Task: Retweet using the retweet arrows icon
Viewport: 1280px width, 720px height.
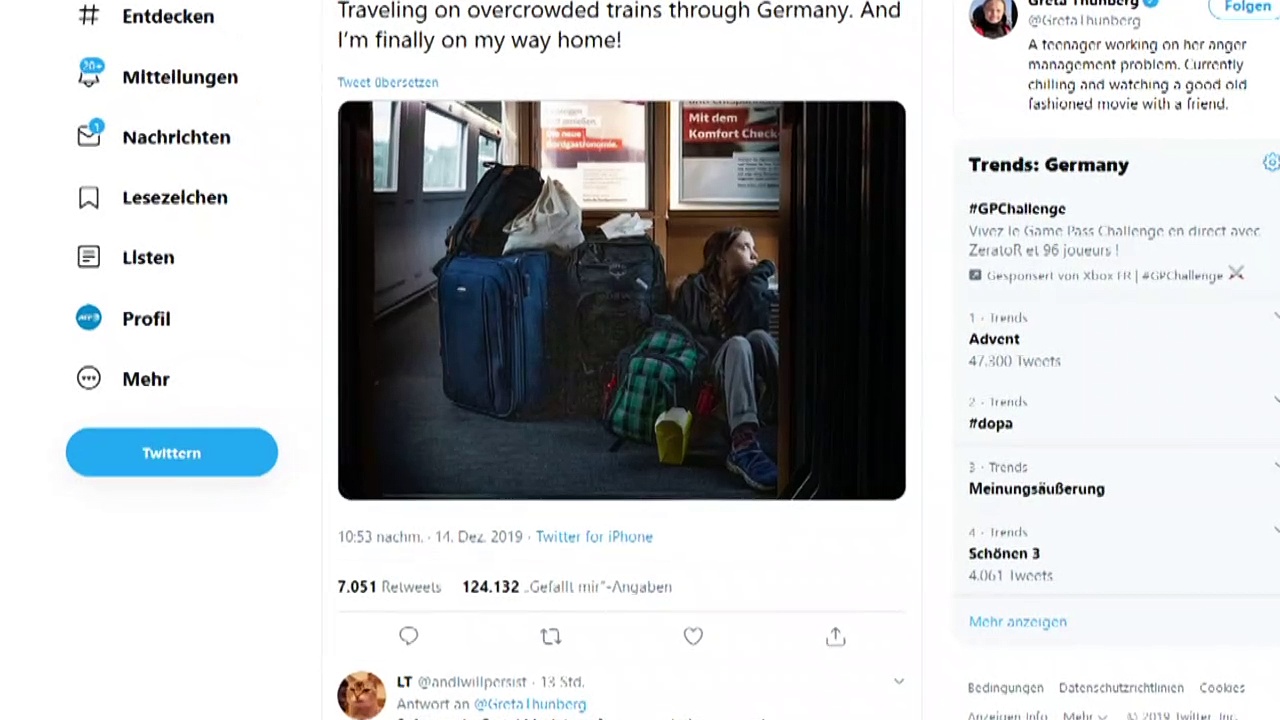Action: [550, 636]
